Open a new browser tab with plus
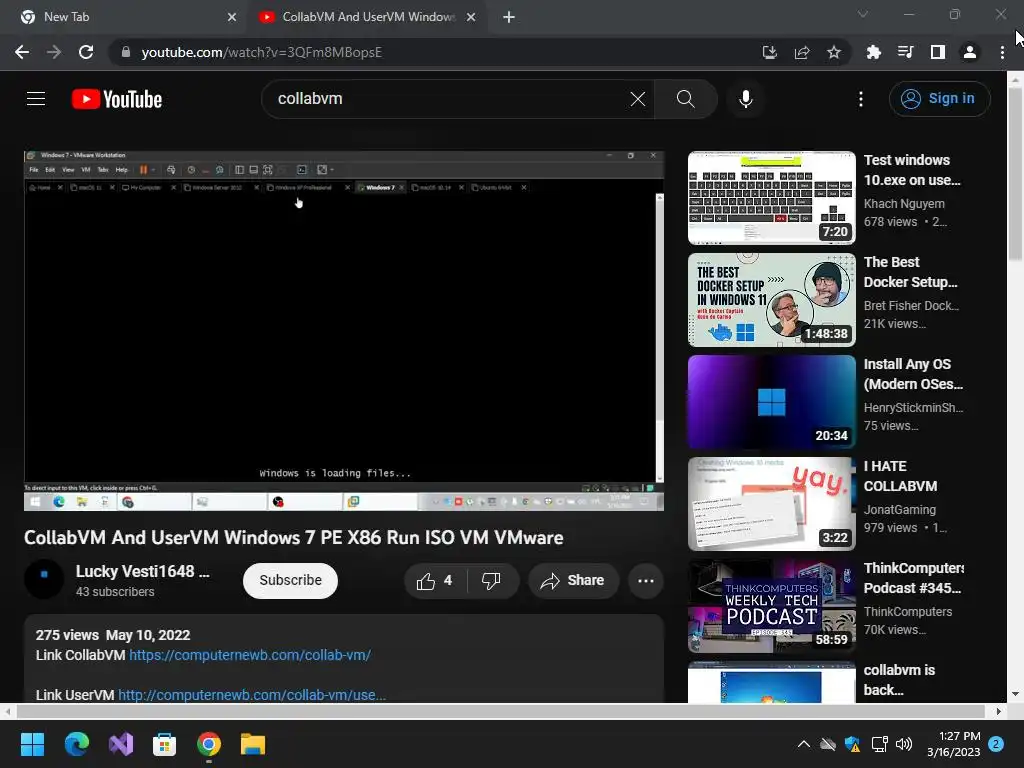 (x=509, y=17)
